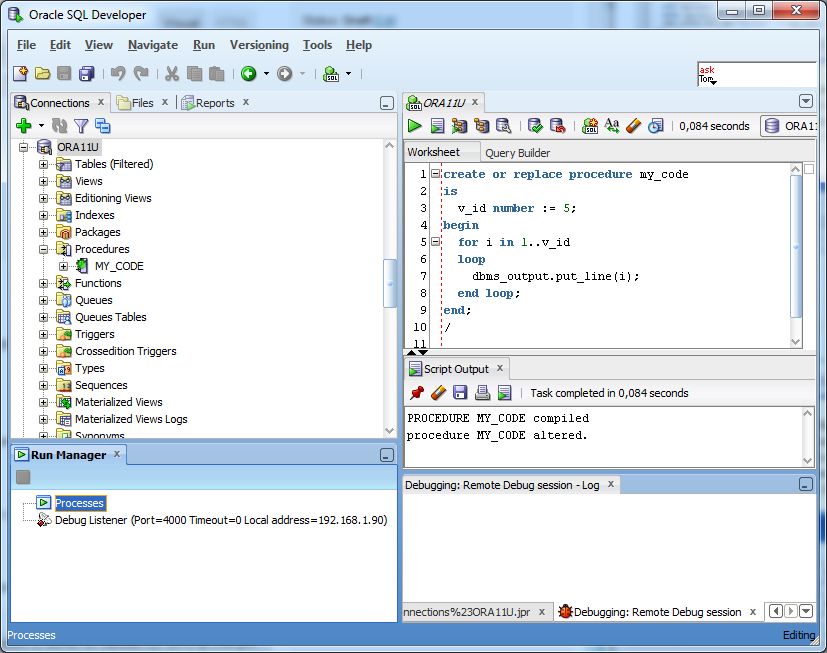
Task: Click the green New Connection plus icon
Action: 24,126
